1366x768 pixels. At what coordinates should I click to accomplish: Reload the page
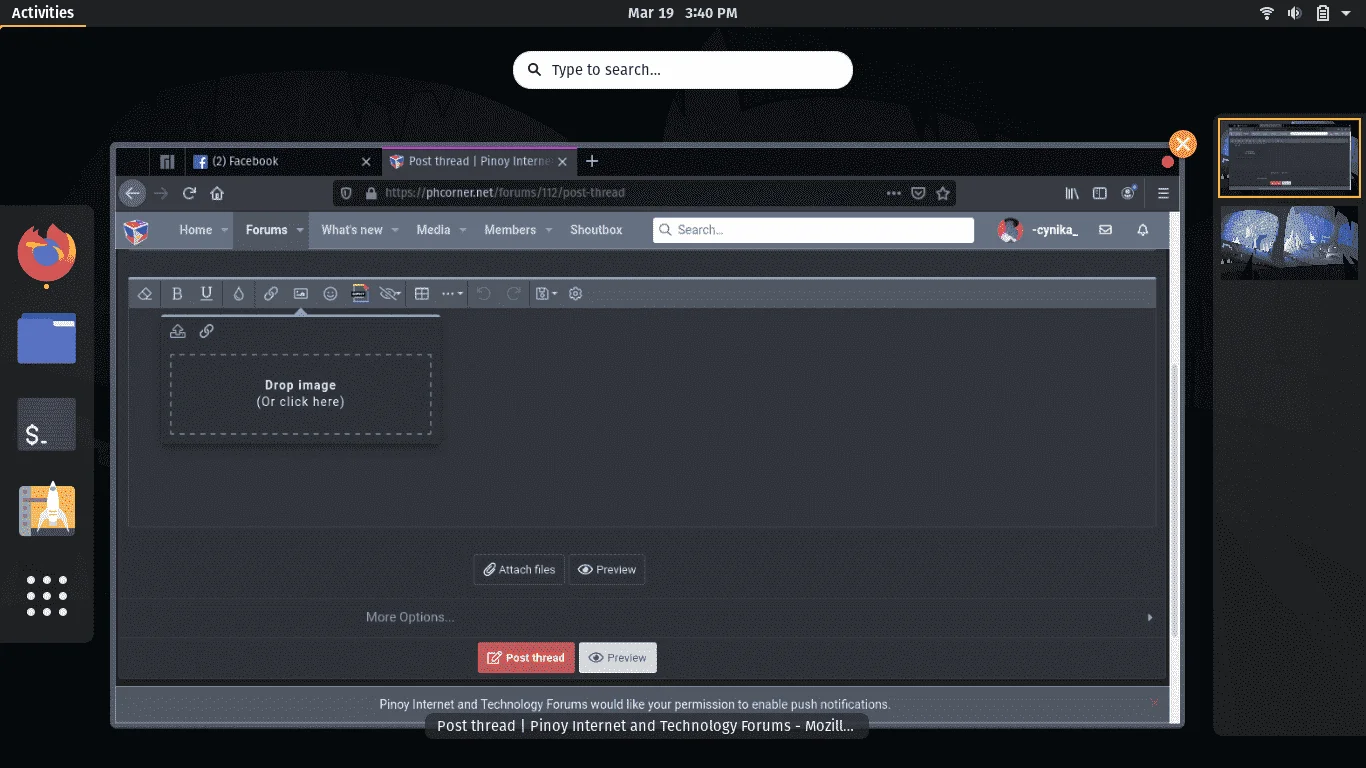coord(189,193)
